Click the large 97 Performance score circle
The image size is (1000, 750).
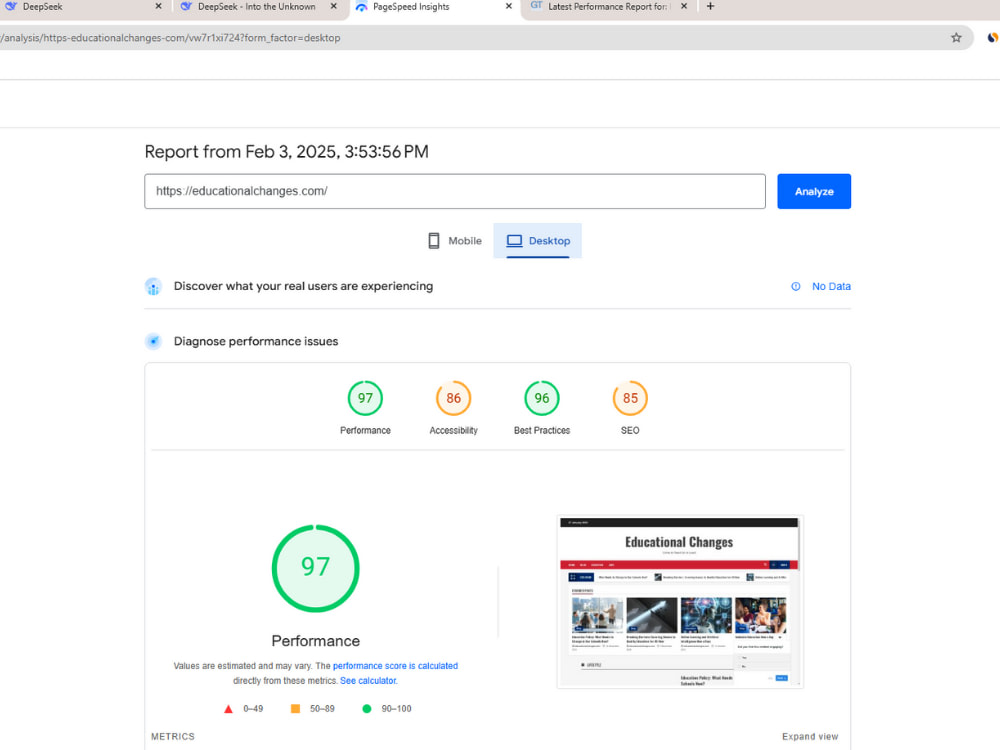coord(316,568)
